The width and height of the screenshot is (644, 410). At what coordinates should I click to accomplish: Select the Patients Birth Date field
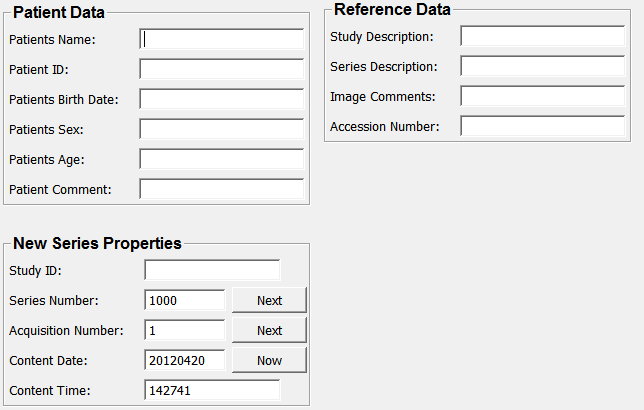(x=221, y=99)
